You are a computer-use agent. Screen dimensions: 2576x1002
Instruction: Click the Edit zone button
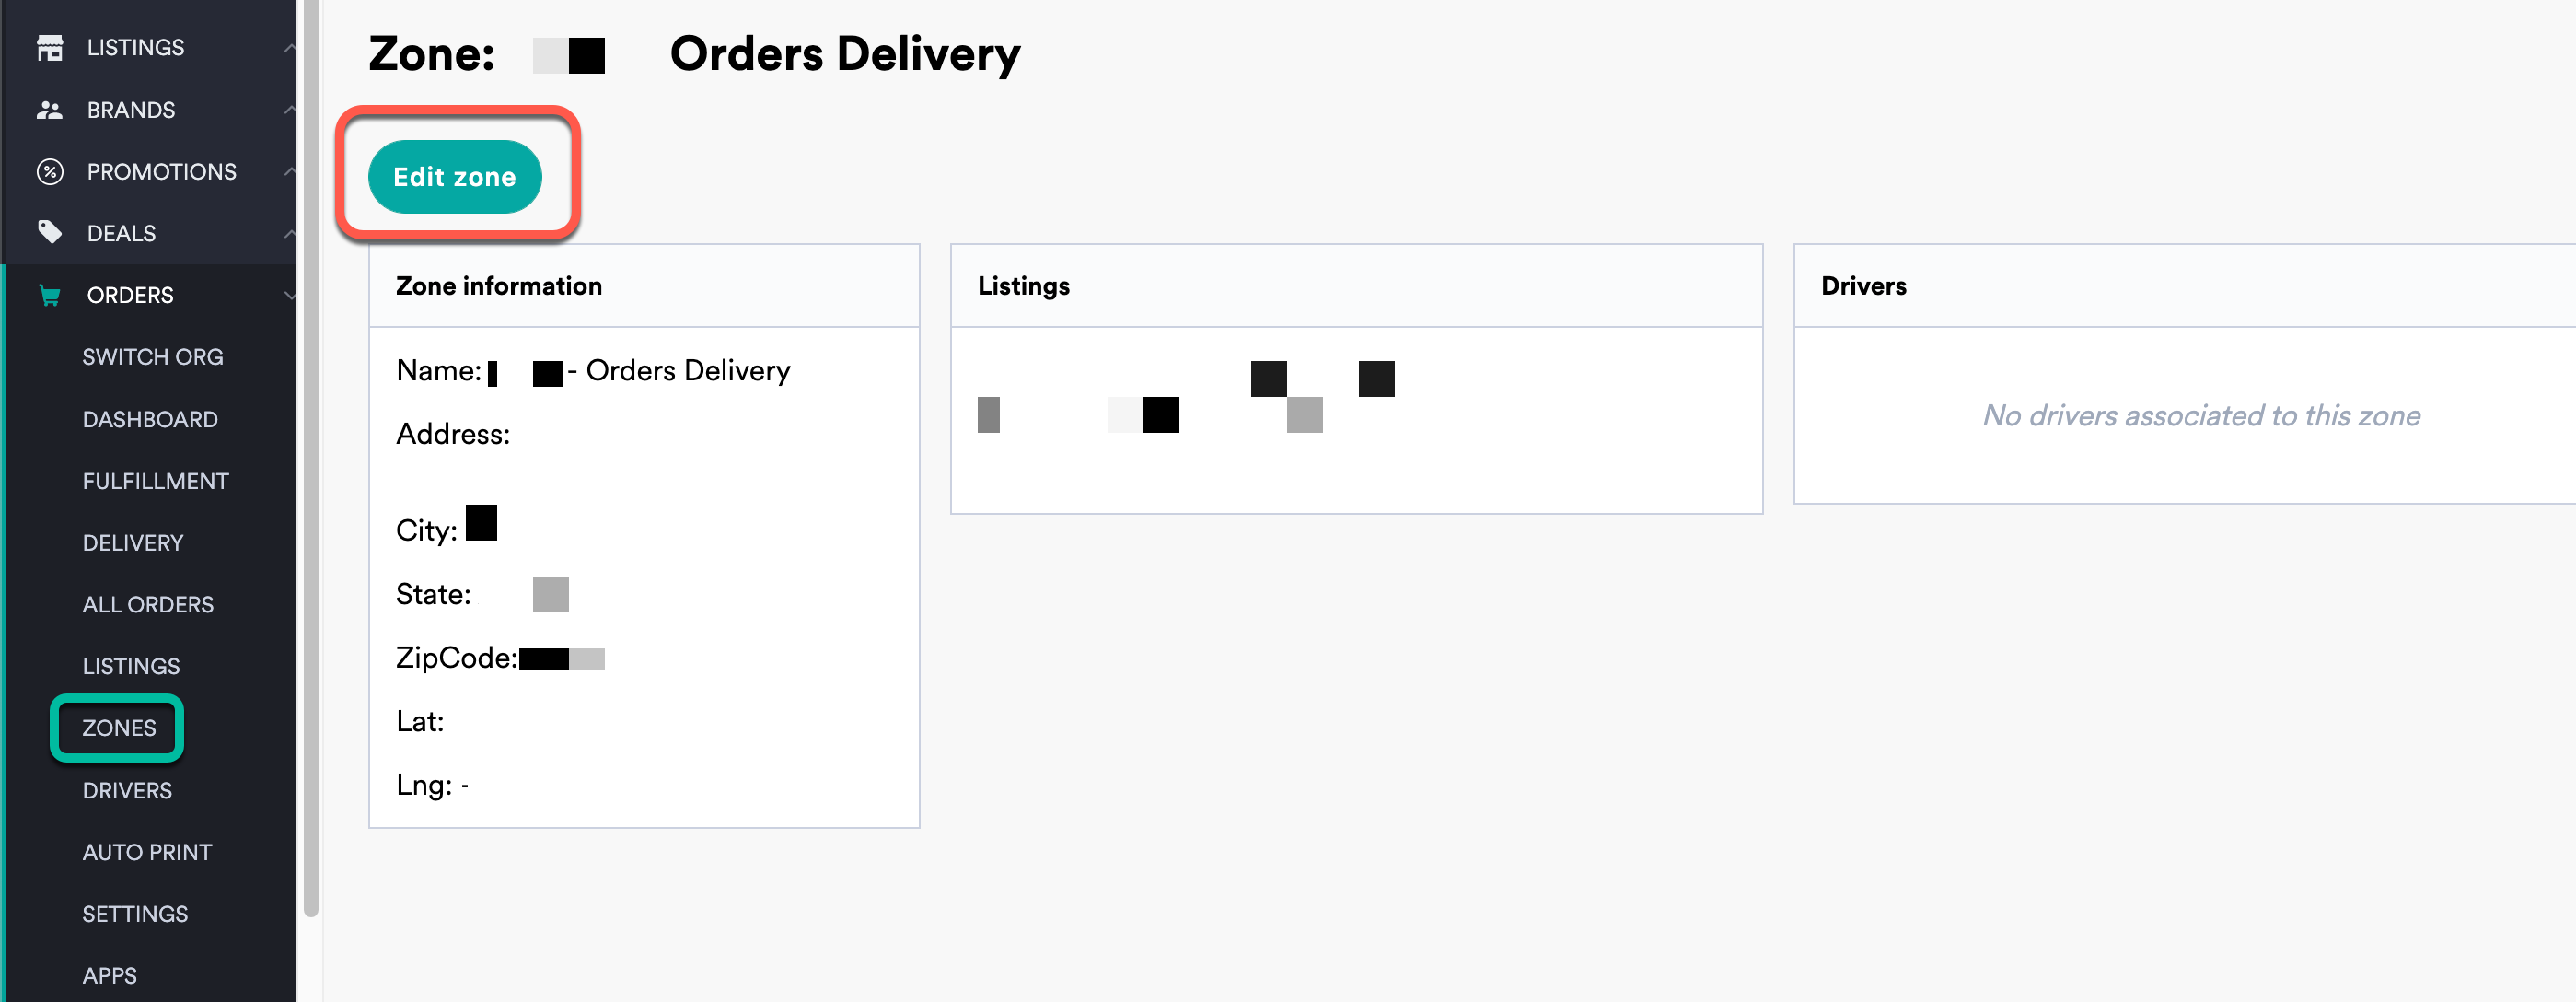455,176
